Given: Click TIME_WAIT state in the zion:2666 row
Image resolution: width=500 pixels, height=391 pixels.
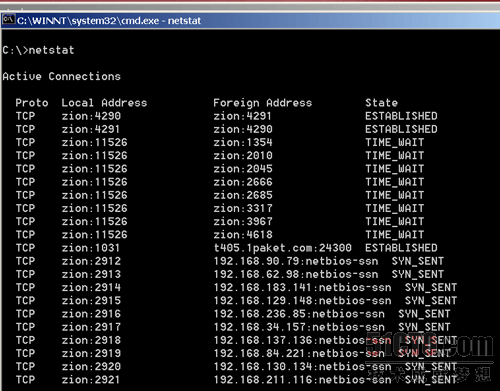Looking at the screenshot, I should pos(395,182).
